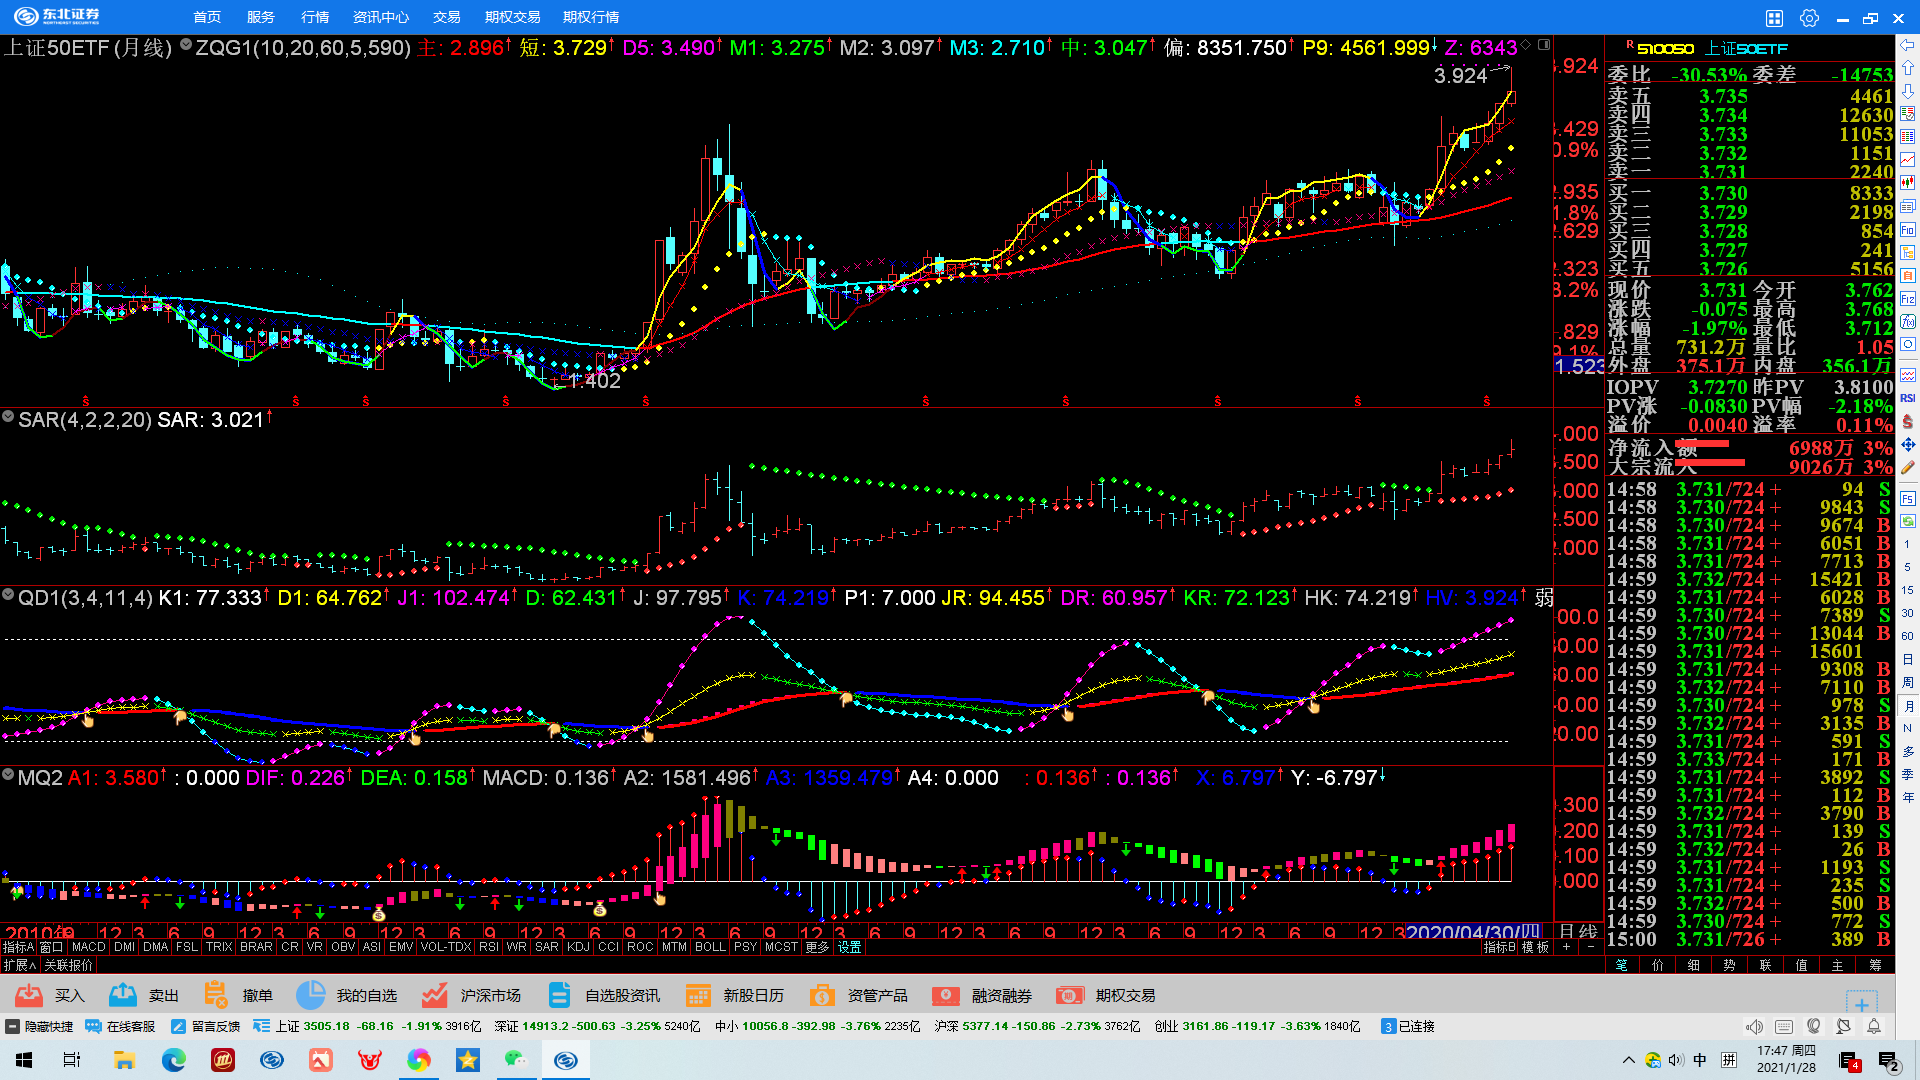Open the 新股日历 calendar icon
This screenshot has height=1080, width=1920.
point(698,995)
